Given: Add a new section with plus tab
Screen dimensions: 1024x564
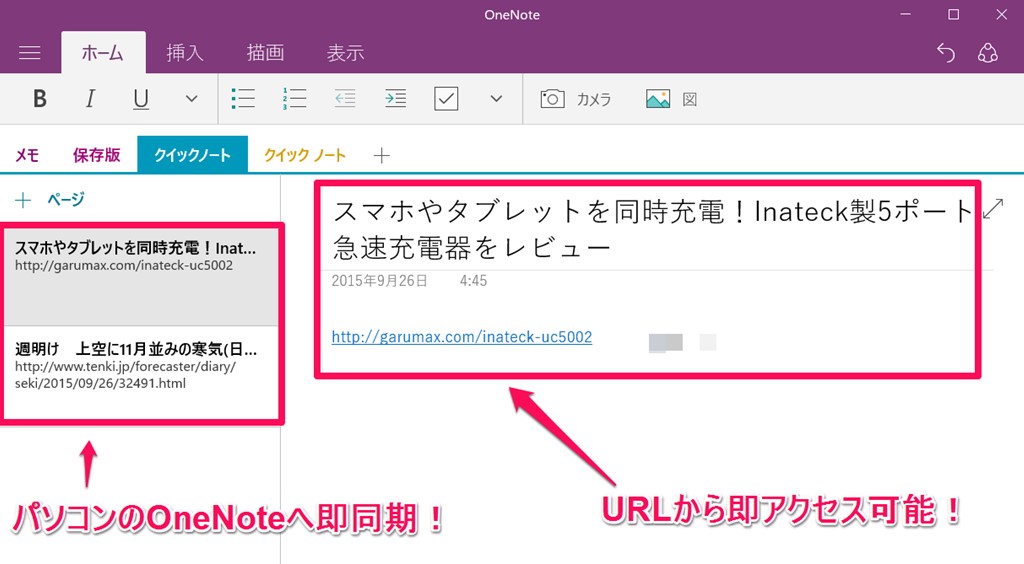Looking at the screenshot, I should [381, 155].
